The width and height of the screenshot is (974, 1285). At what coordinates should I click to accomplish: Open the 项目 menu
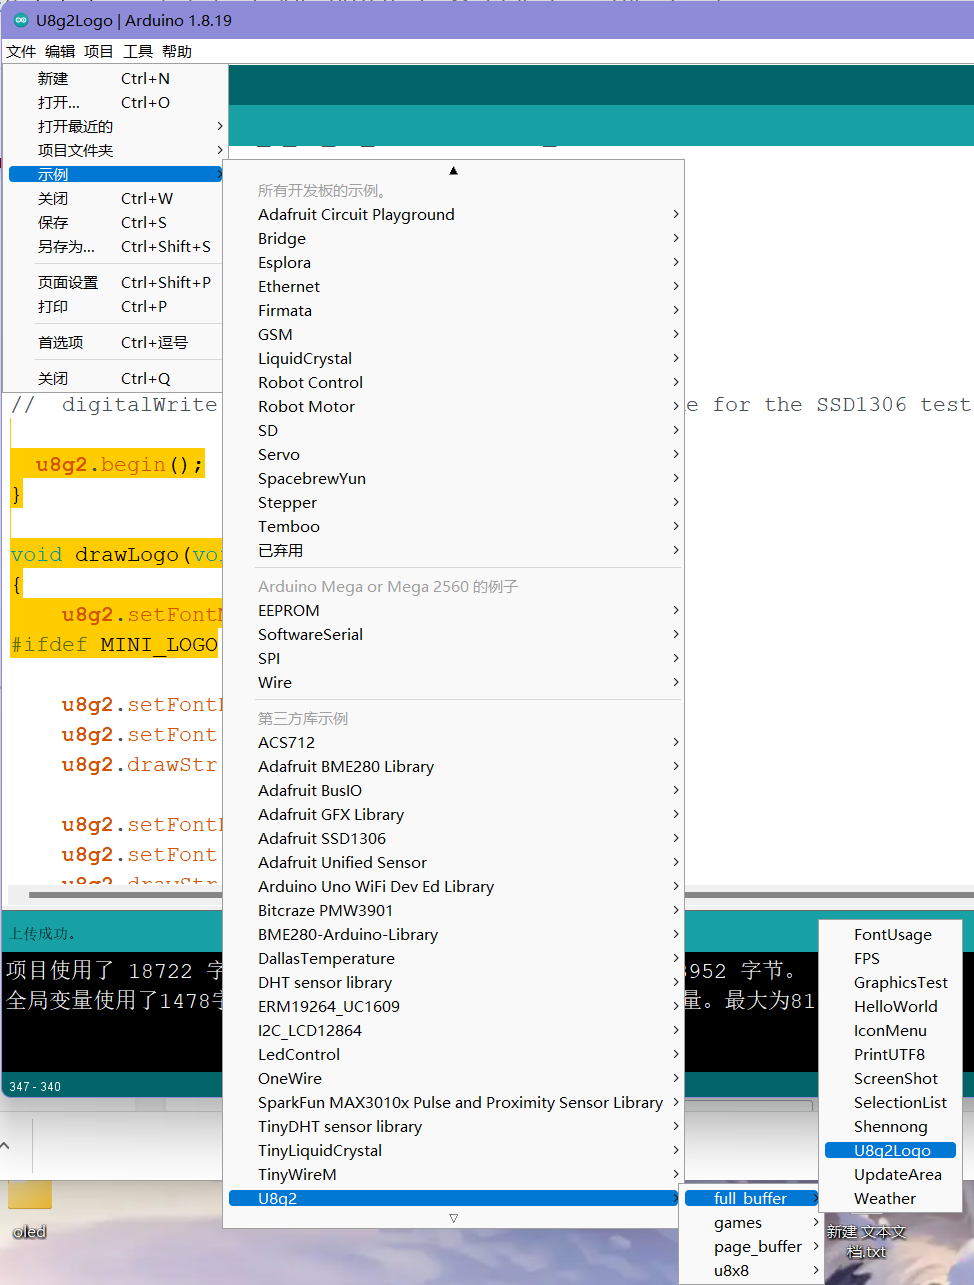[98, 51]
